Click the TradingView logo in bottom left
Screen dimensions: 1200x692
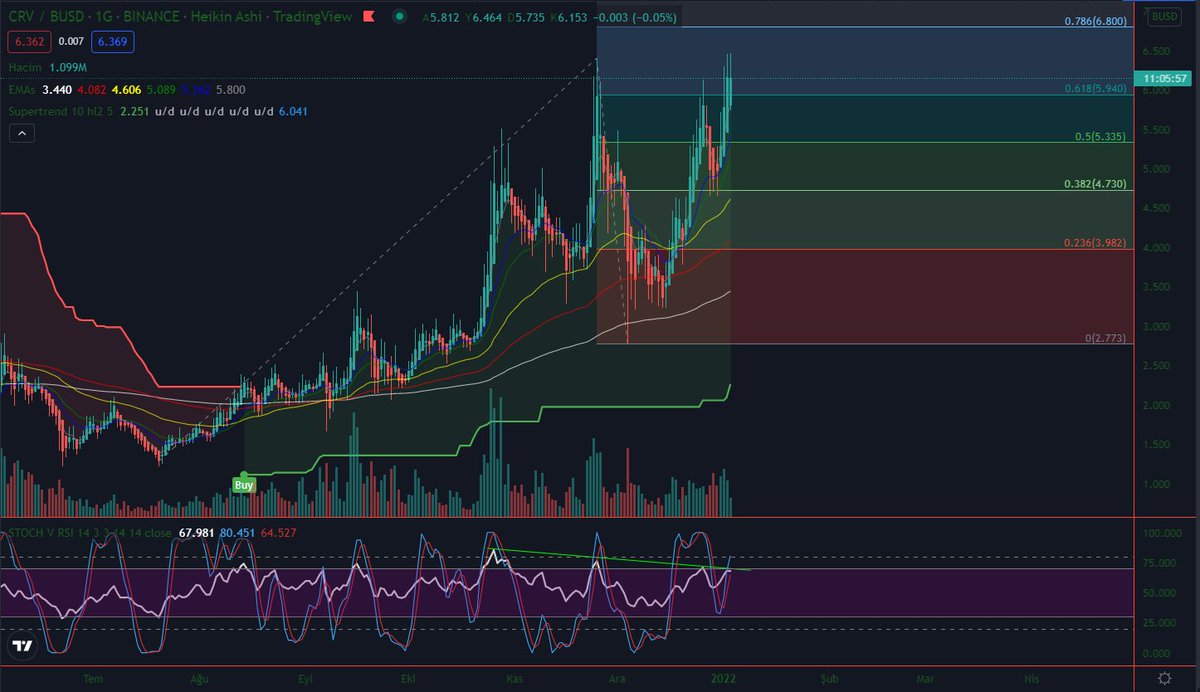(x=21, y=645)
